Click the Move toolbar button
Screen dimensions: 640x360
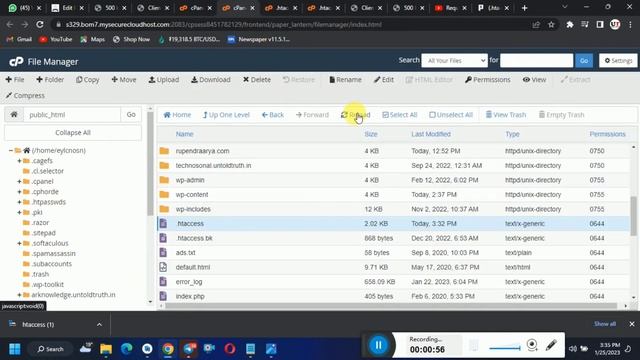124,80
